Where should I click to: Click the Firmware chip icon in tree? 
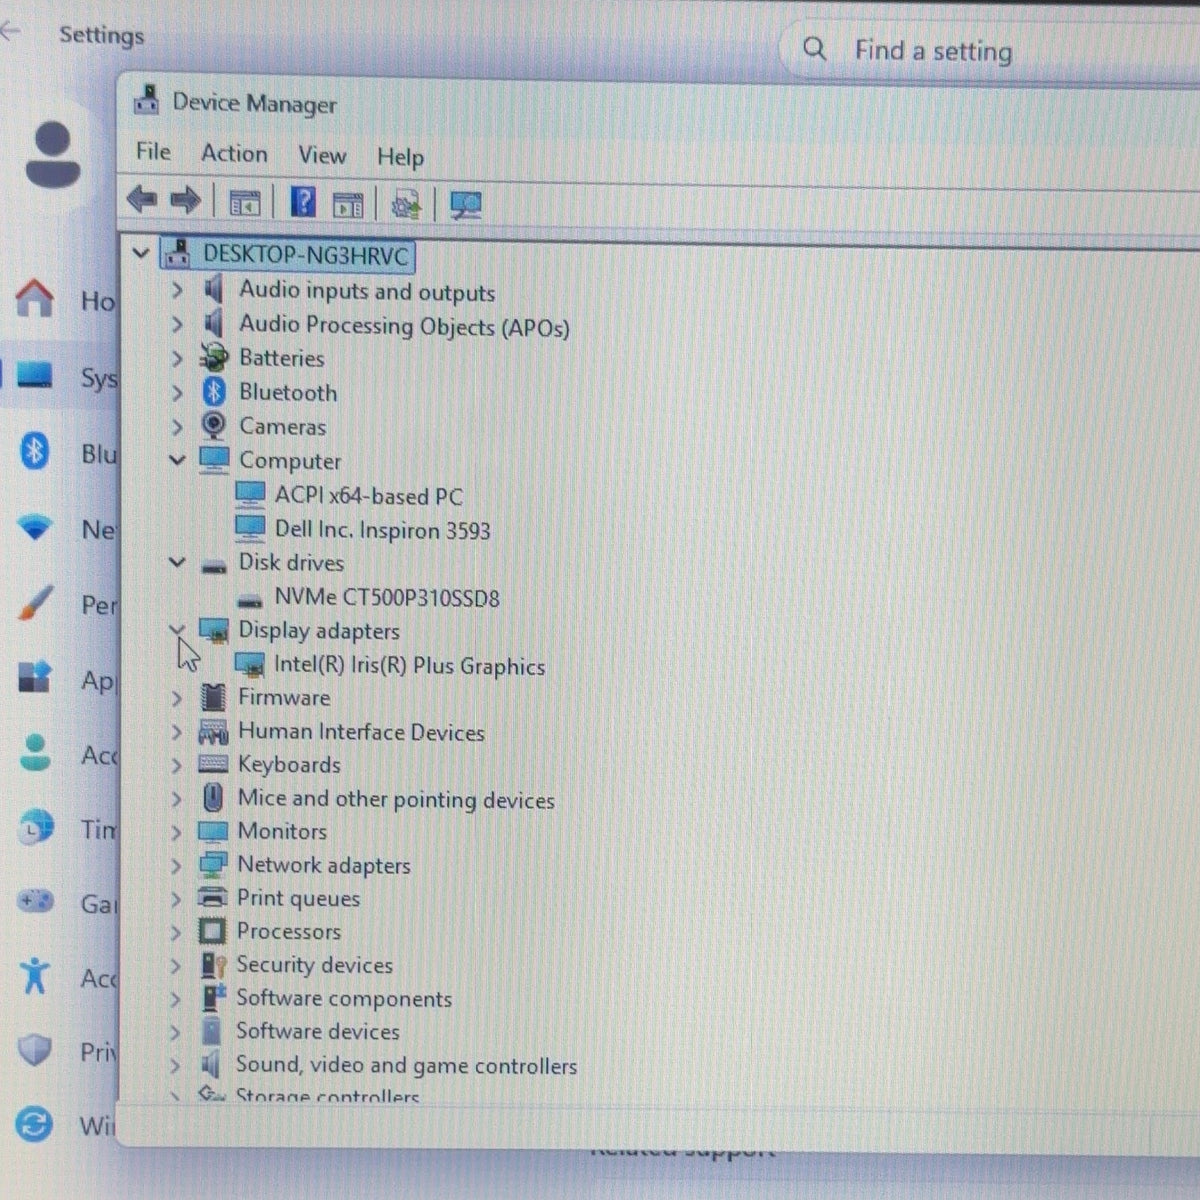tap(213, 697)
